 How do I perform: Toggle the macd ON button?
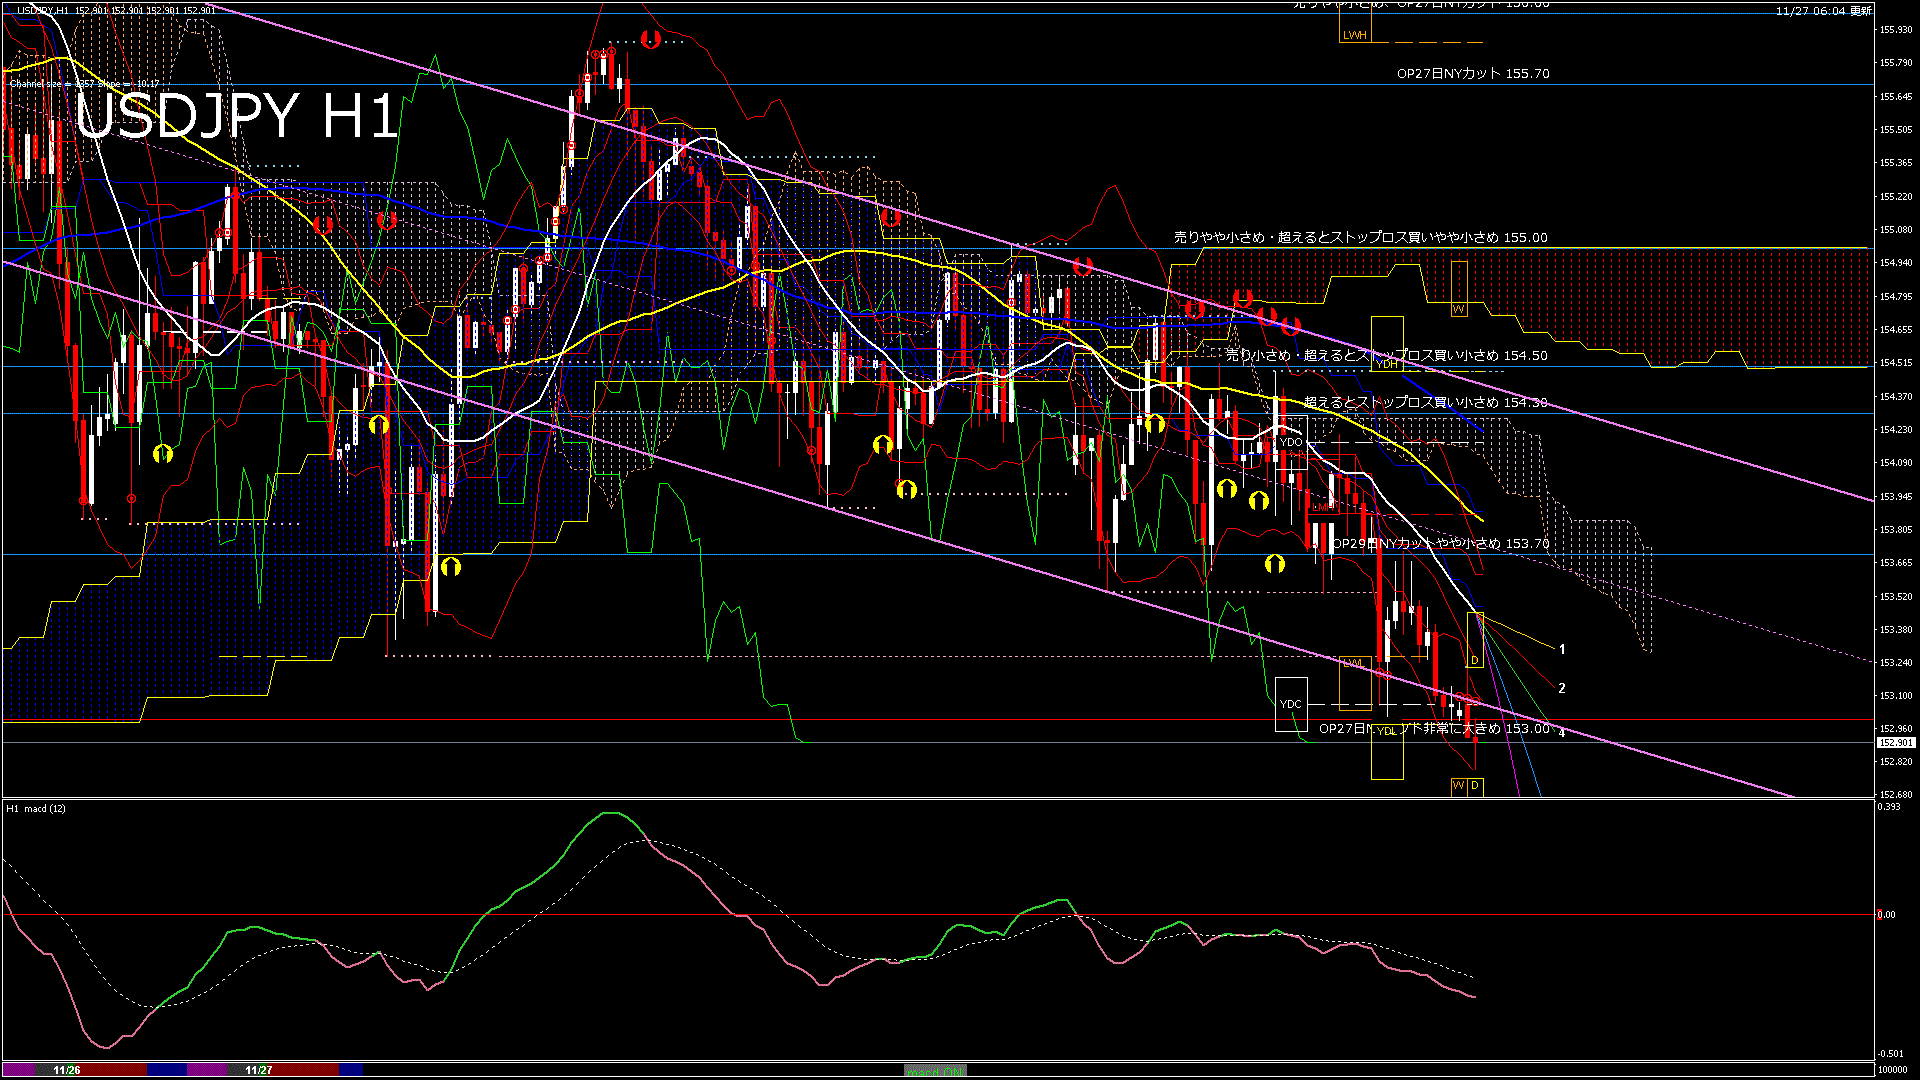pos(935,1071)
